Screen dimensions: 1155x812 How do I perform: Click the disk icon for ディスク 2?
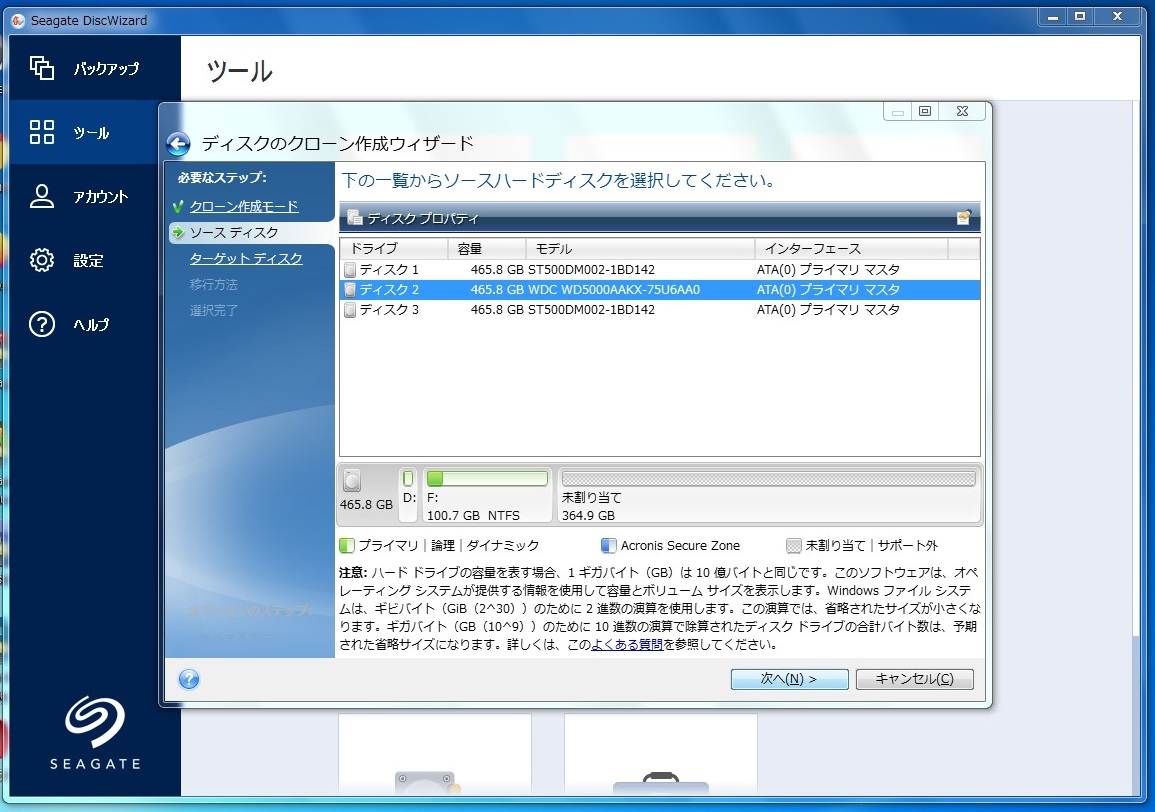click(x=350, y=290)
